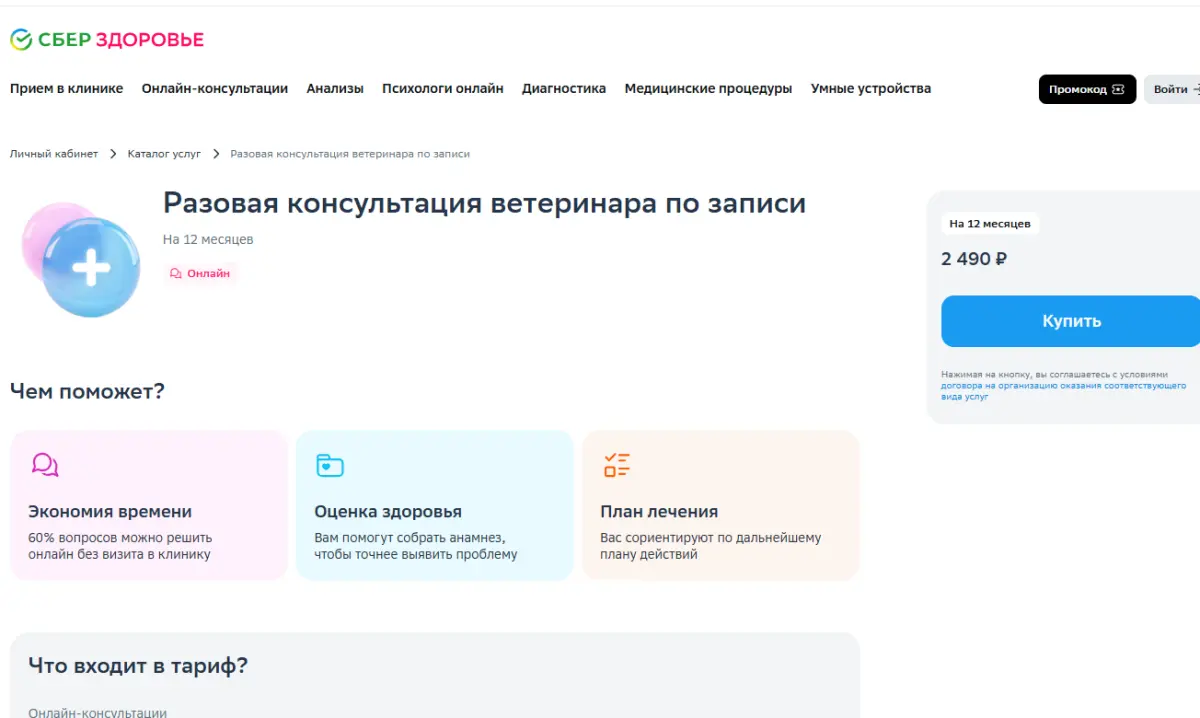The image size is (1200, 718).
Task: Click the folder heart icon above Оценка здоровья
Action: point(330,465)
